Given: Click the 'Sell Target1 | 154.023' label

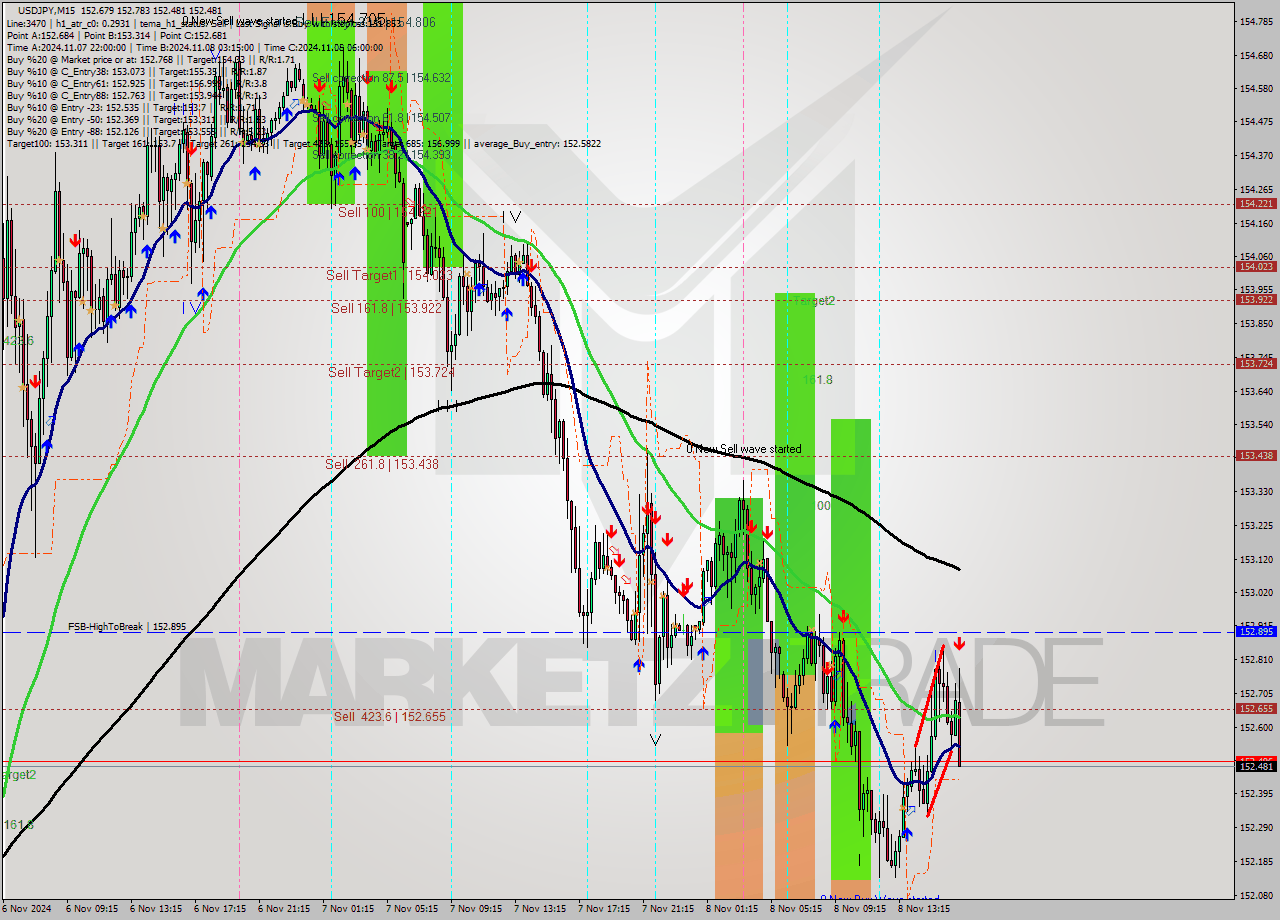Looking at the screenshot, I should pyautogui.click(x=389, y=274).
